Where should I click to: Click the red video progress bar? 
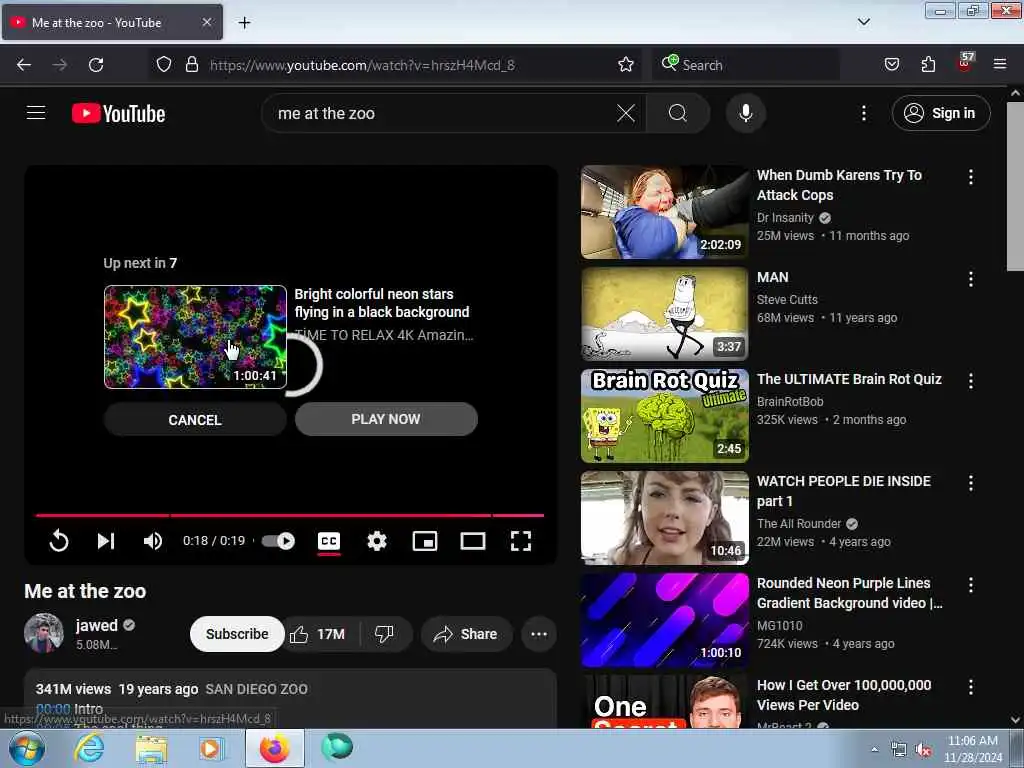tap(290, 515)
